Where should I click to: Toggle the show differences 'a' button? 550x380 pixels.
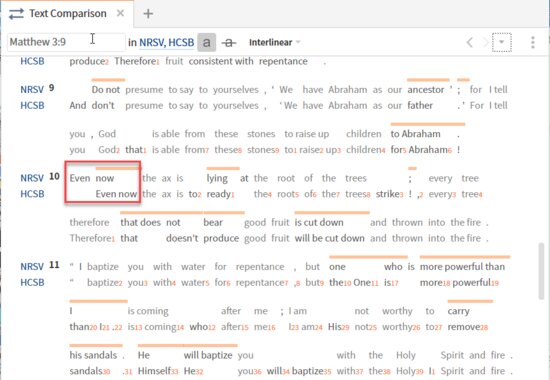click(x=207, y=42)
